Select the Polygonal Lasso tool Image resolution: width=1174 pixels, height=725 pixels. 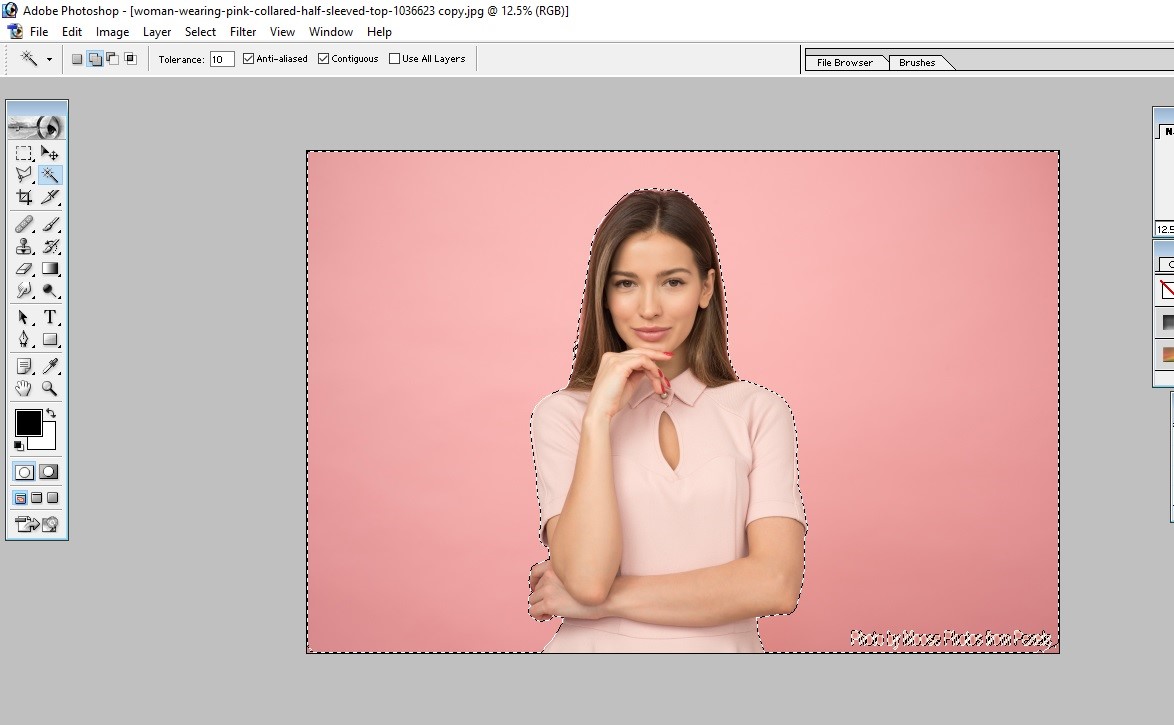point(24,175)
